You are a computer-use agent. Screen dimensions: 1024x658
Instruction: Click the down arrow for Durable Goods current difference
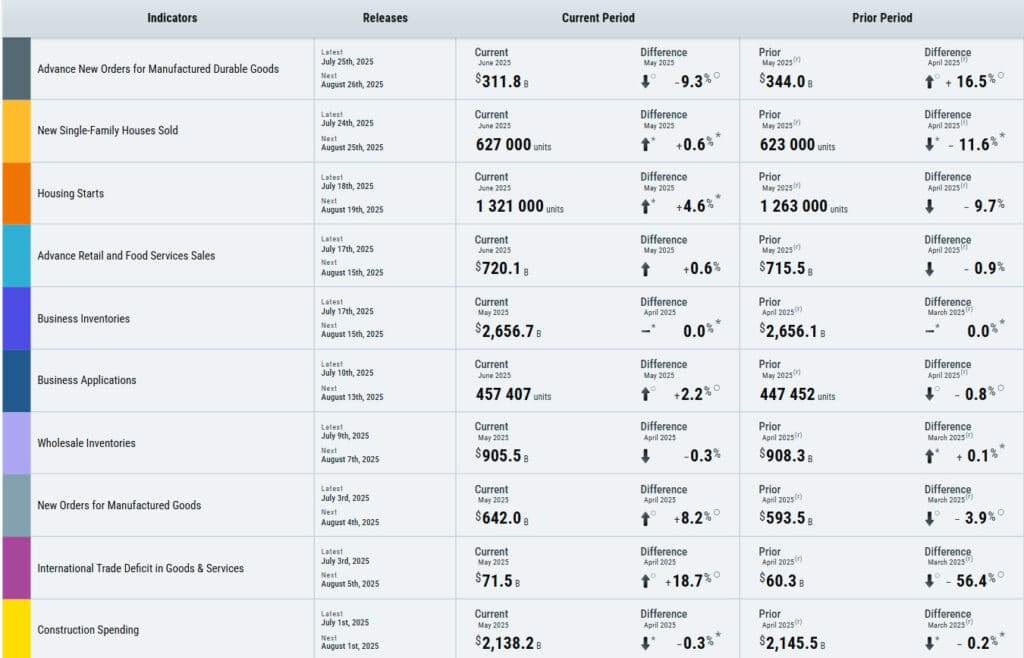pos(645,82)
